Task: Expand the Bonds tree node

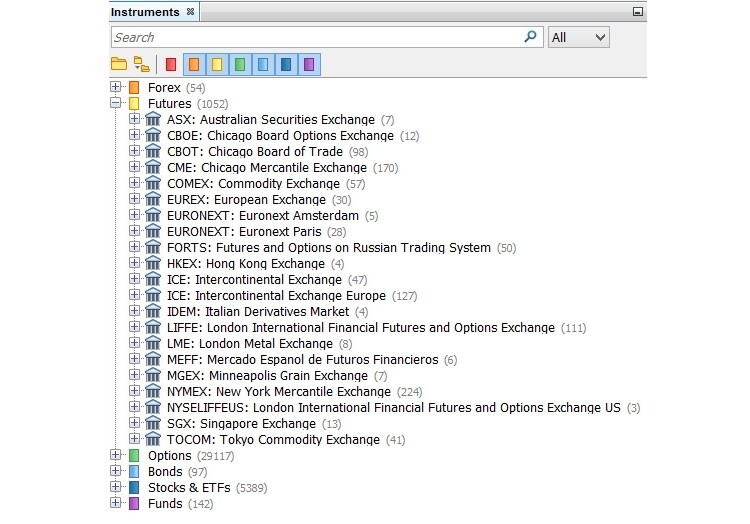Action: 115,471
